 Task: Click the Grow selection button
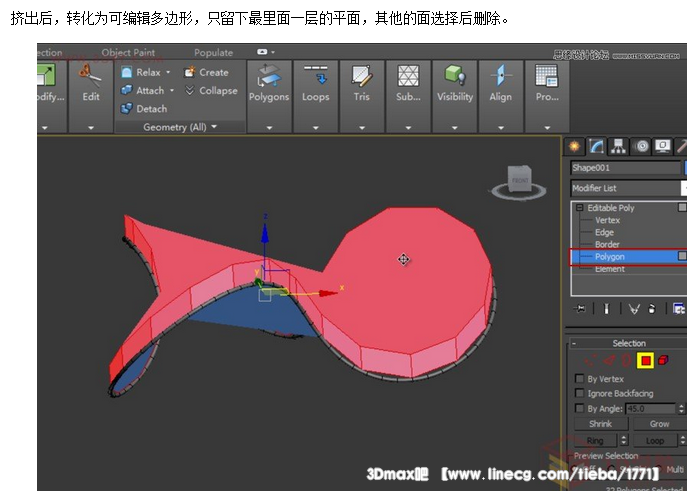point(659,424)
